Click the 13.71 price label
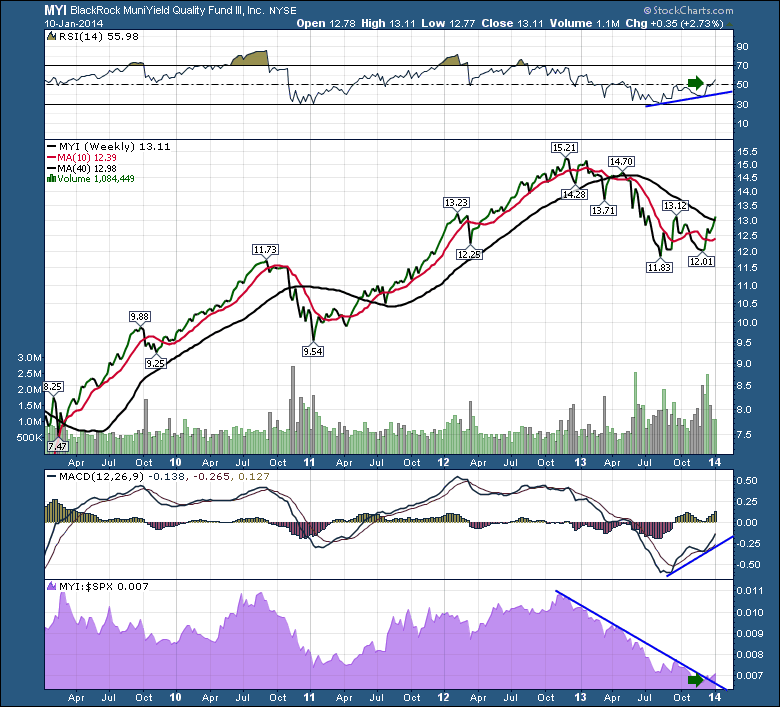 pyautogui.click(x=603, y=210)
